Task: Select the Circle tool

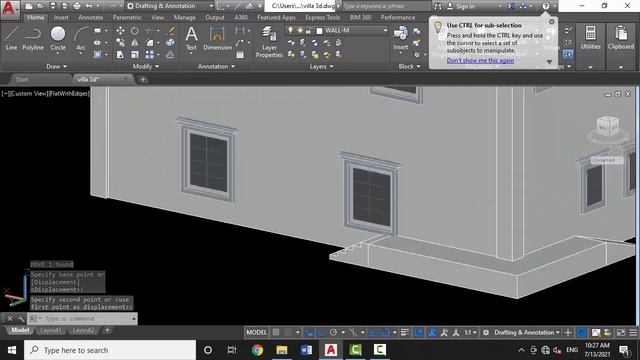Action: click(58, 39)
